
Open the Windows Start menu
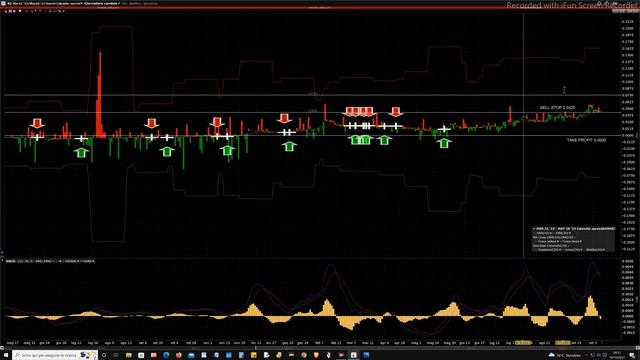tap(6, 355)
